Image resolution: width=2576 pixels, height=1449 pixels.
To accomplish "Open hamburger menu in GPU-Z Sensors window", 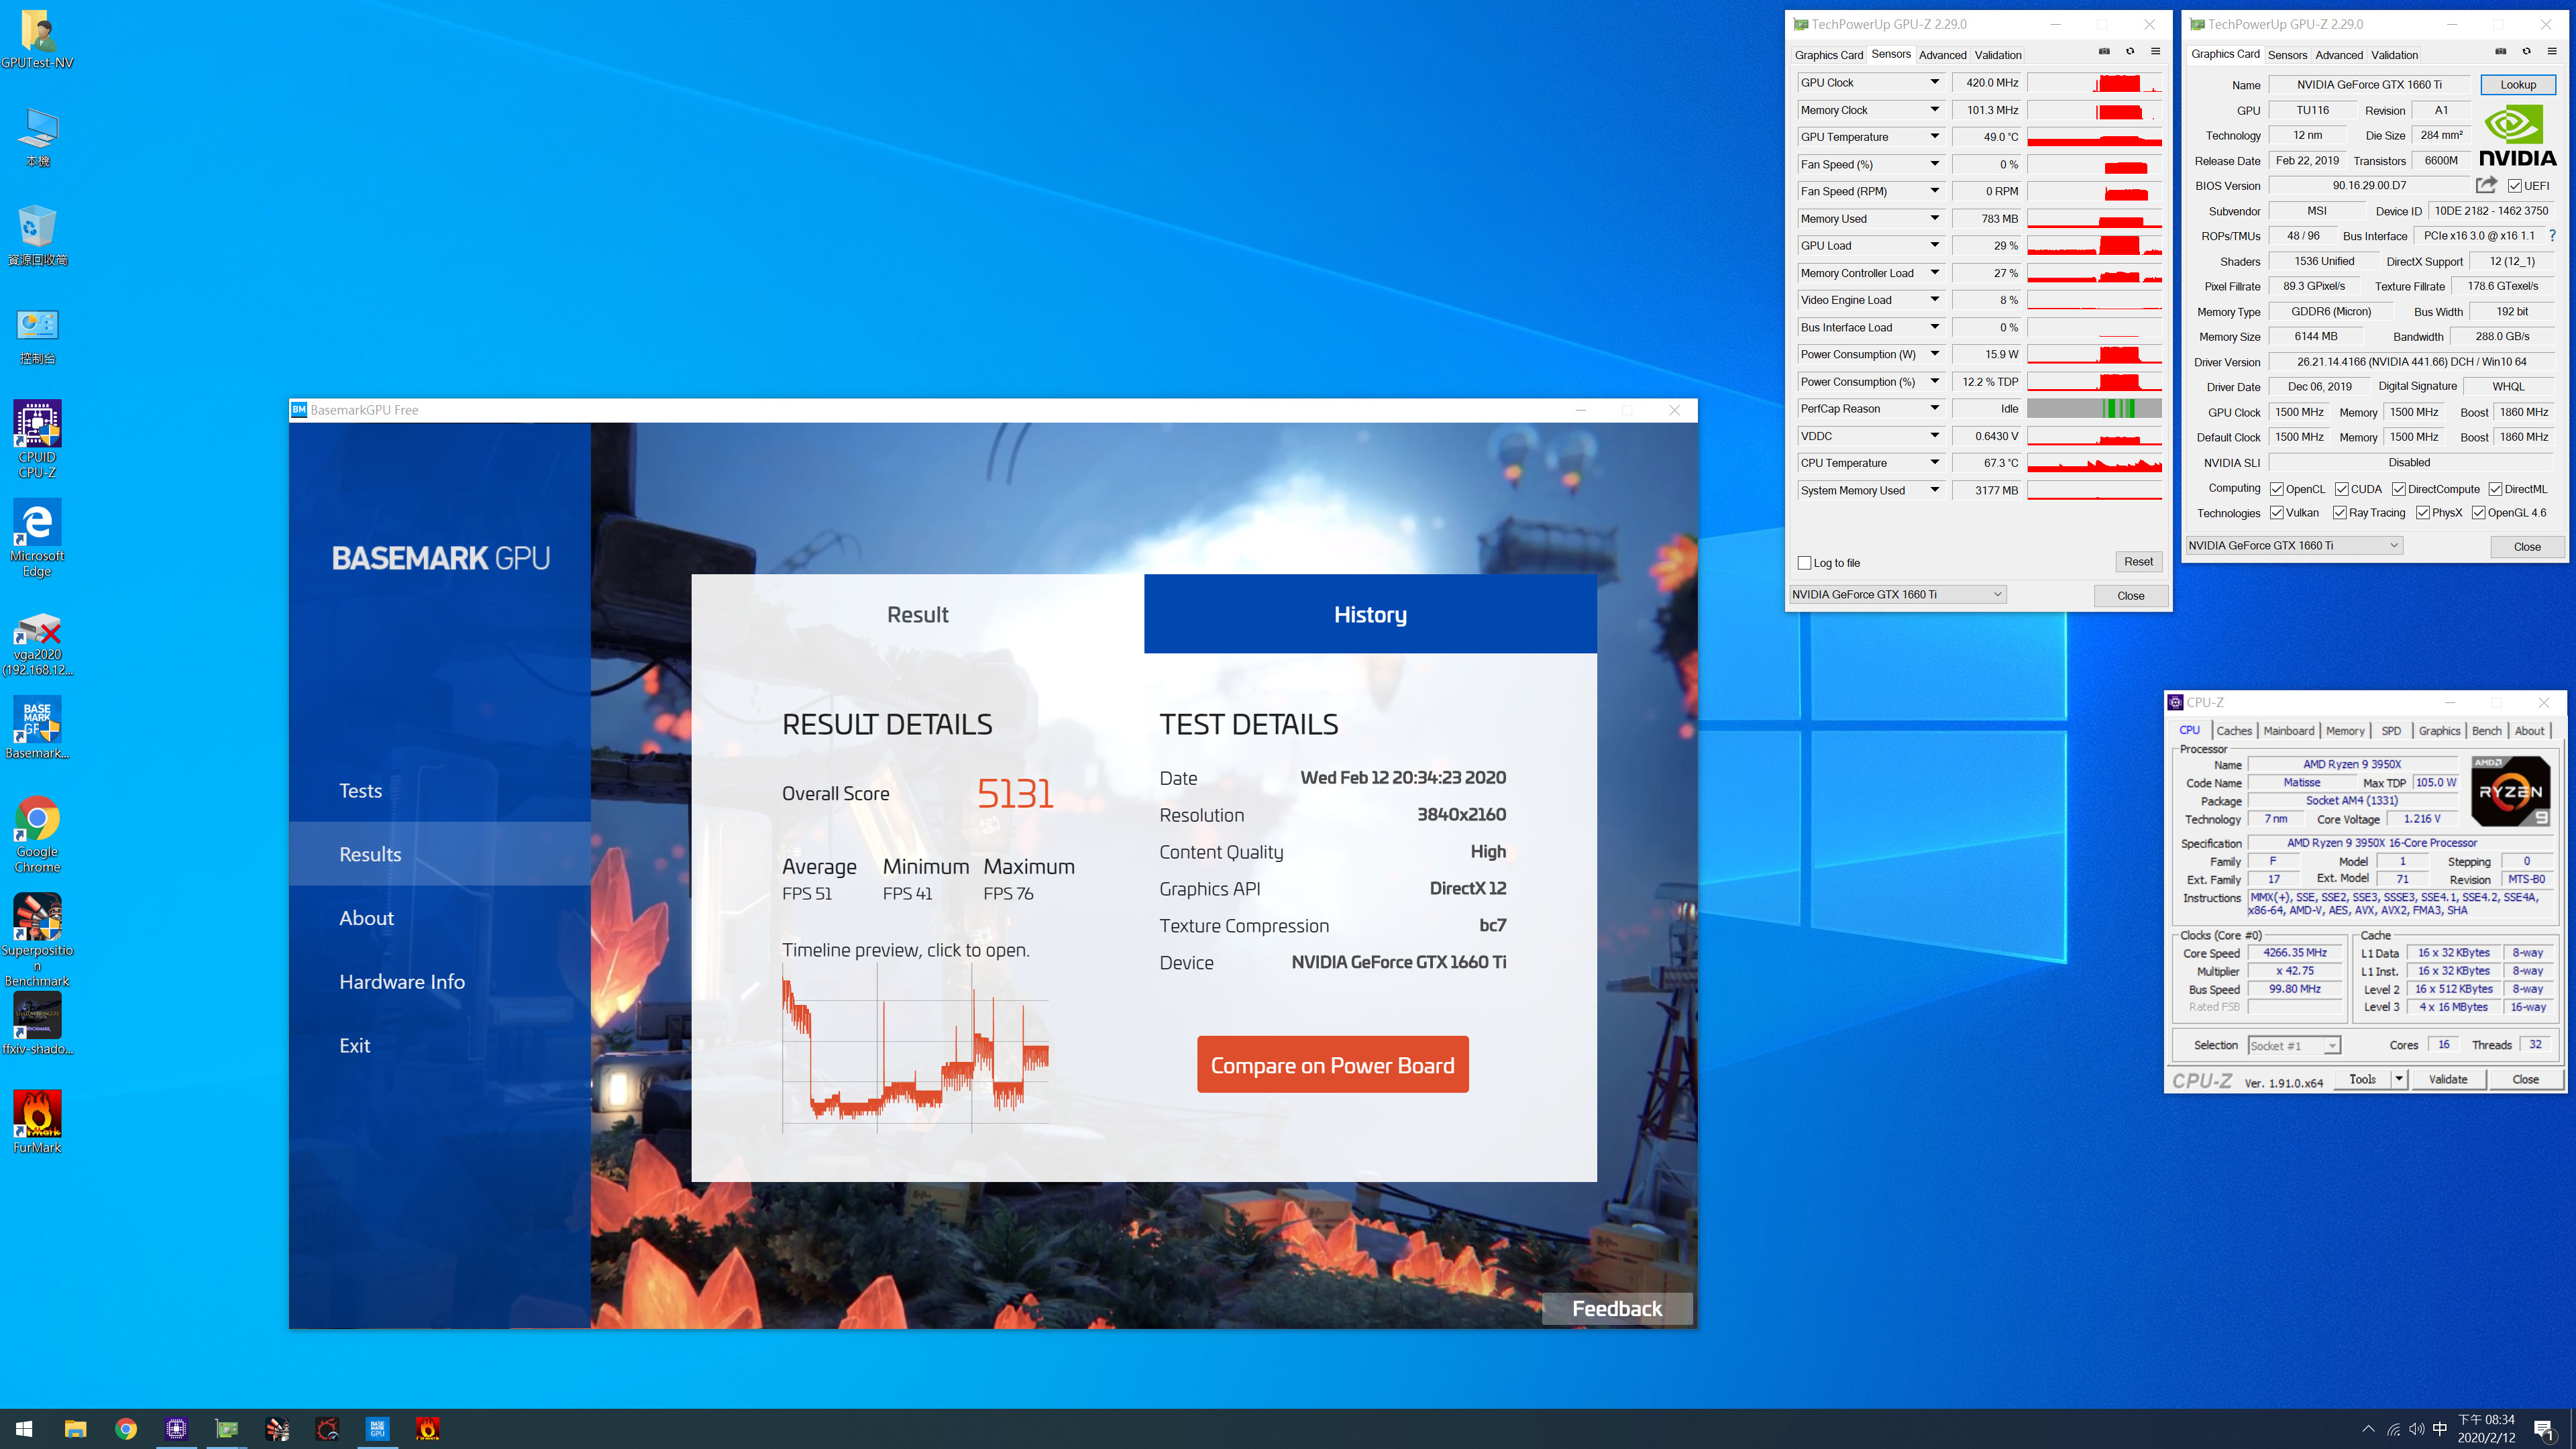I will [2156, 51].
